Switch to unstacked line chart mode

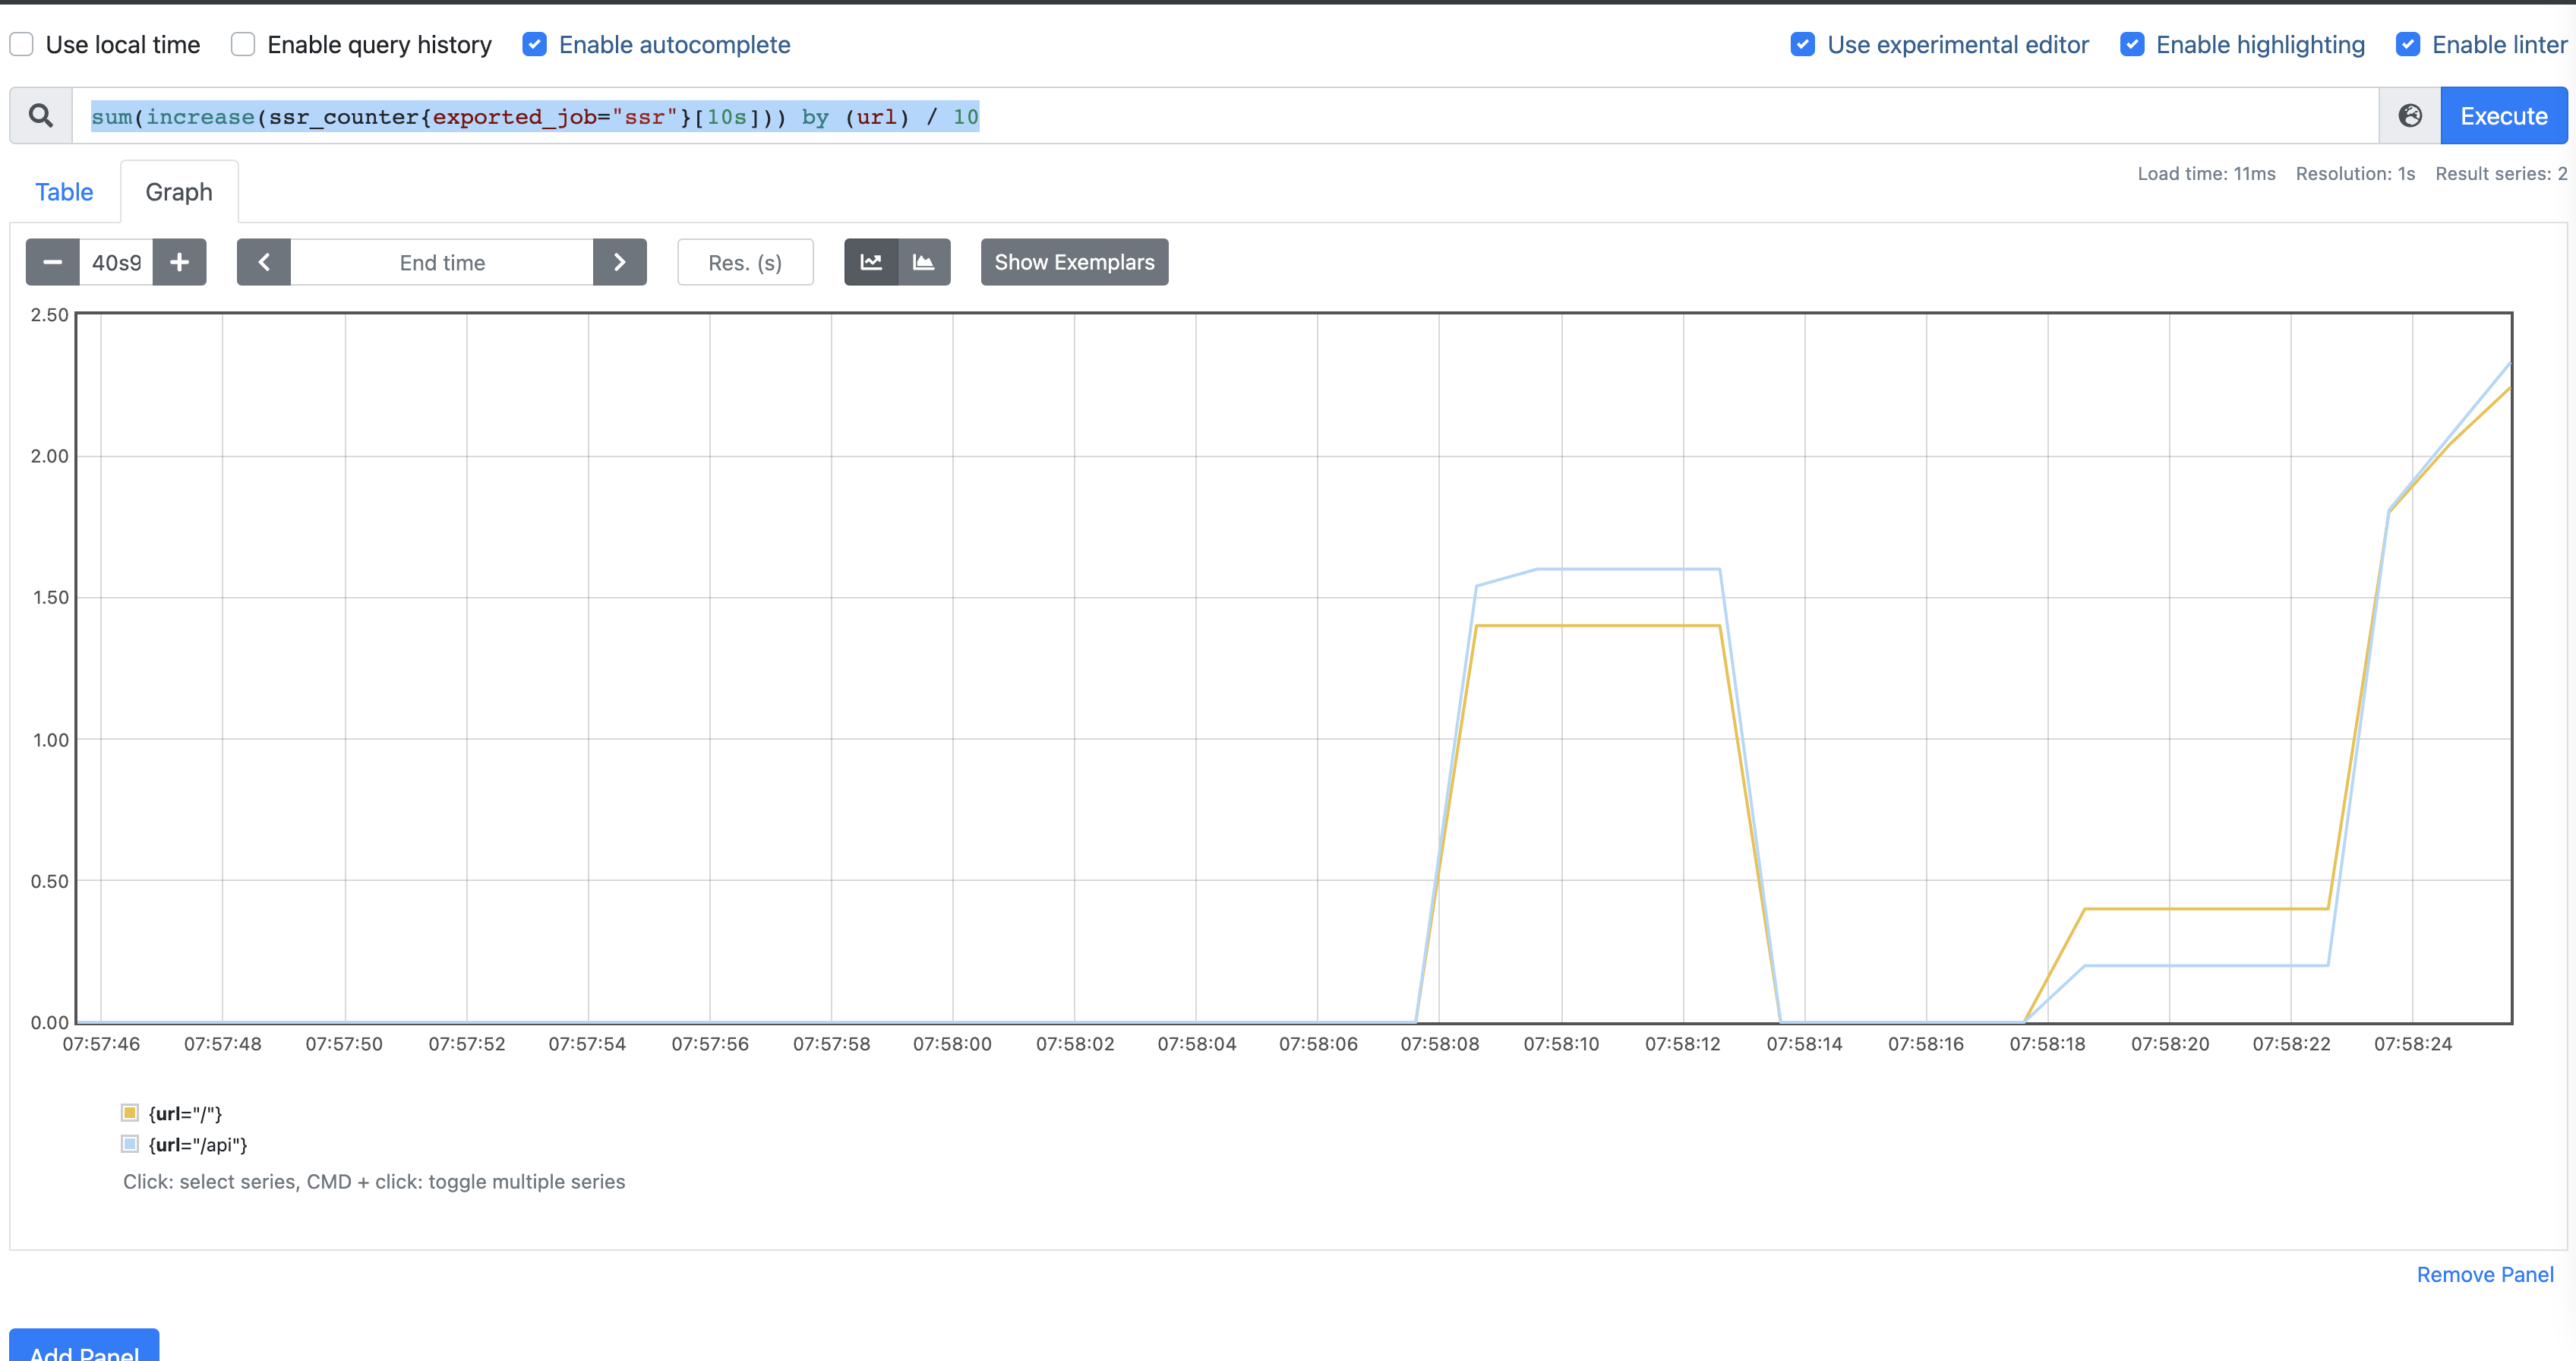[x=871, y=262]
